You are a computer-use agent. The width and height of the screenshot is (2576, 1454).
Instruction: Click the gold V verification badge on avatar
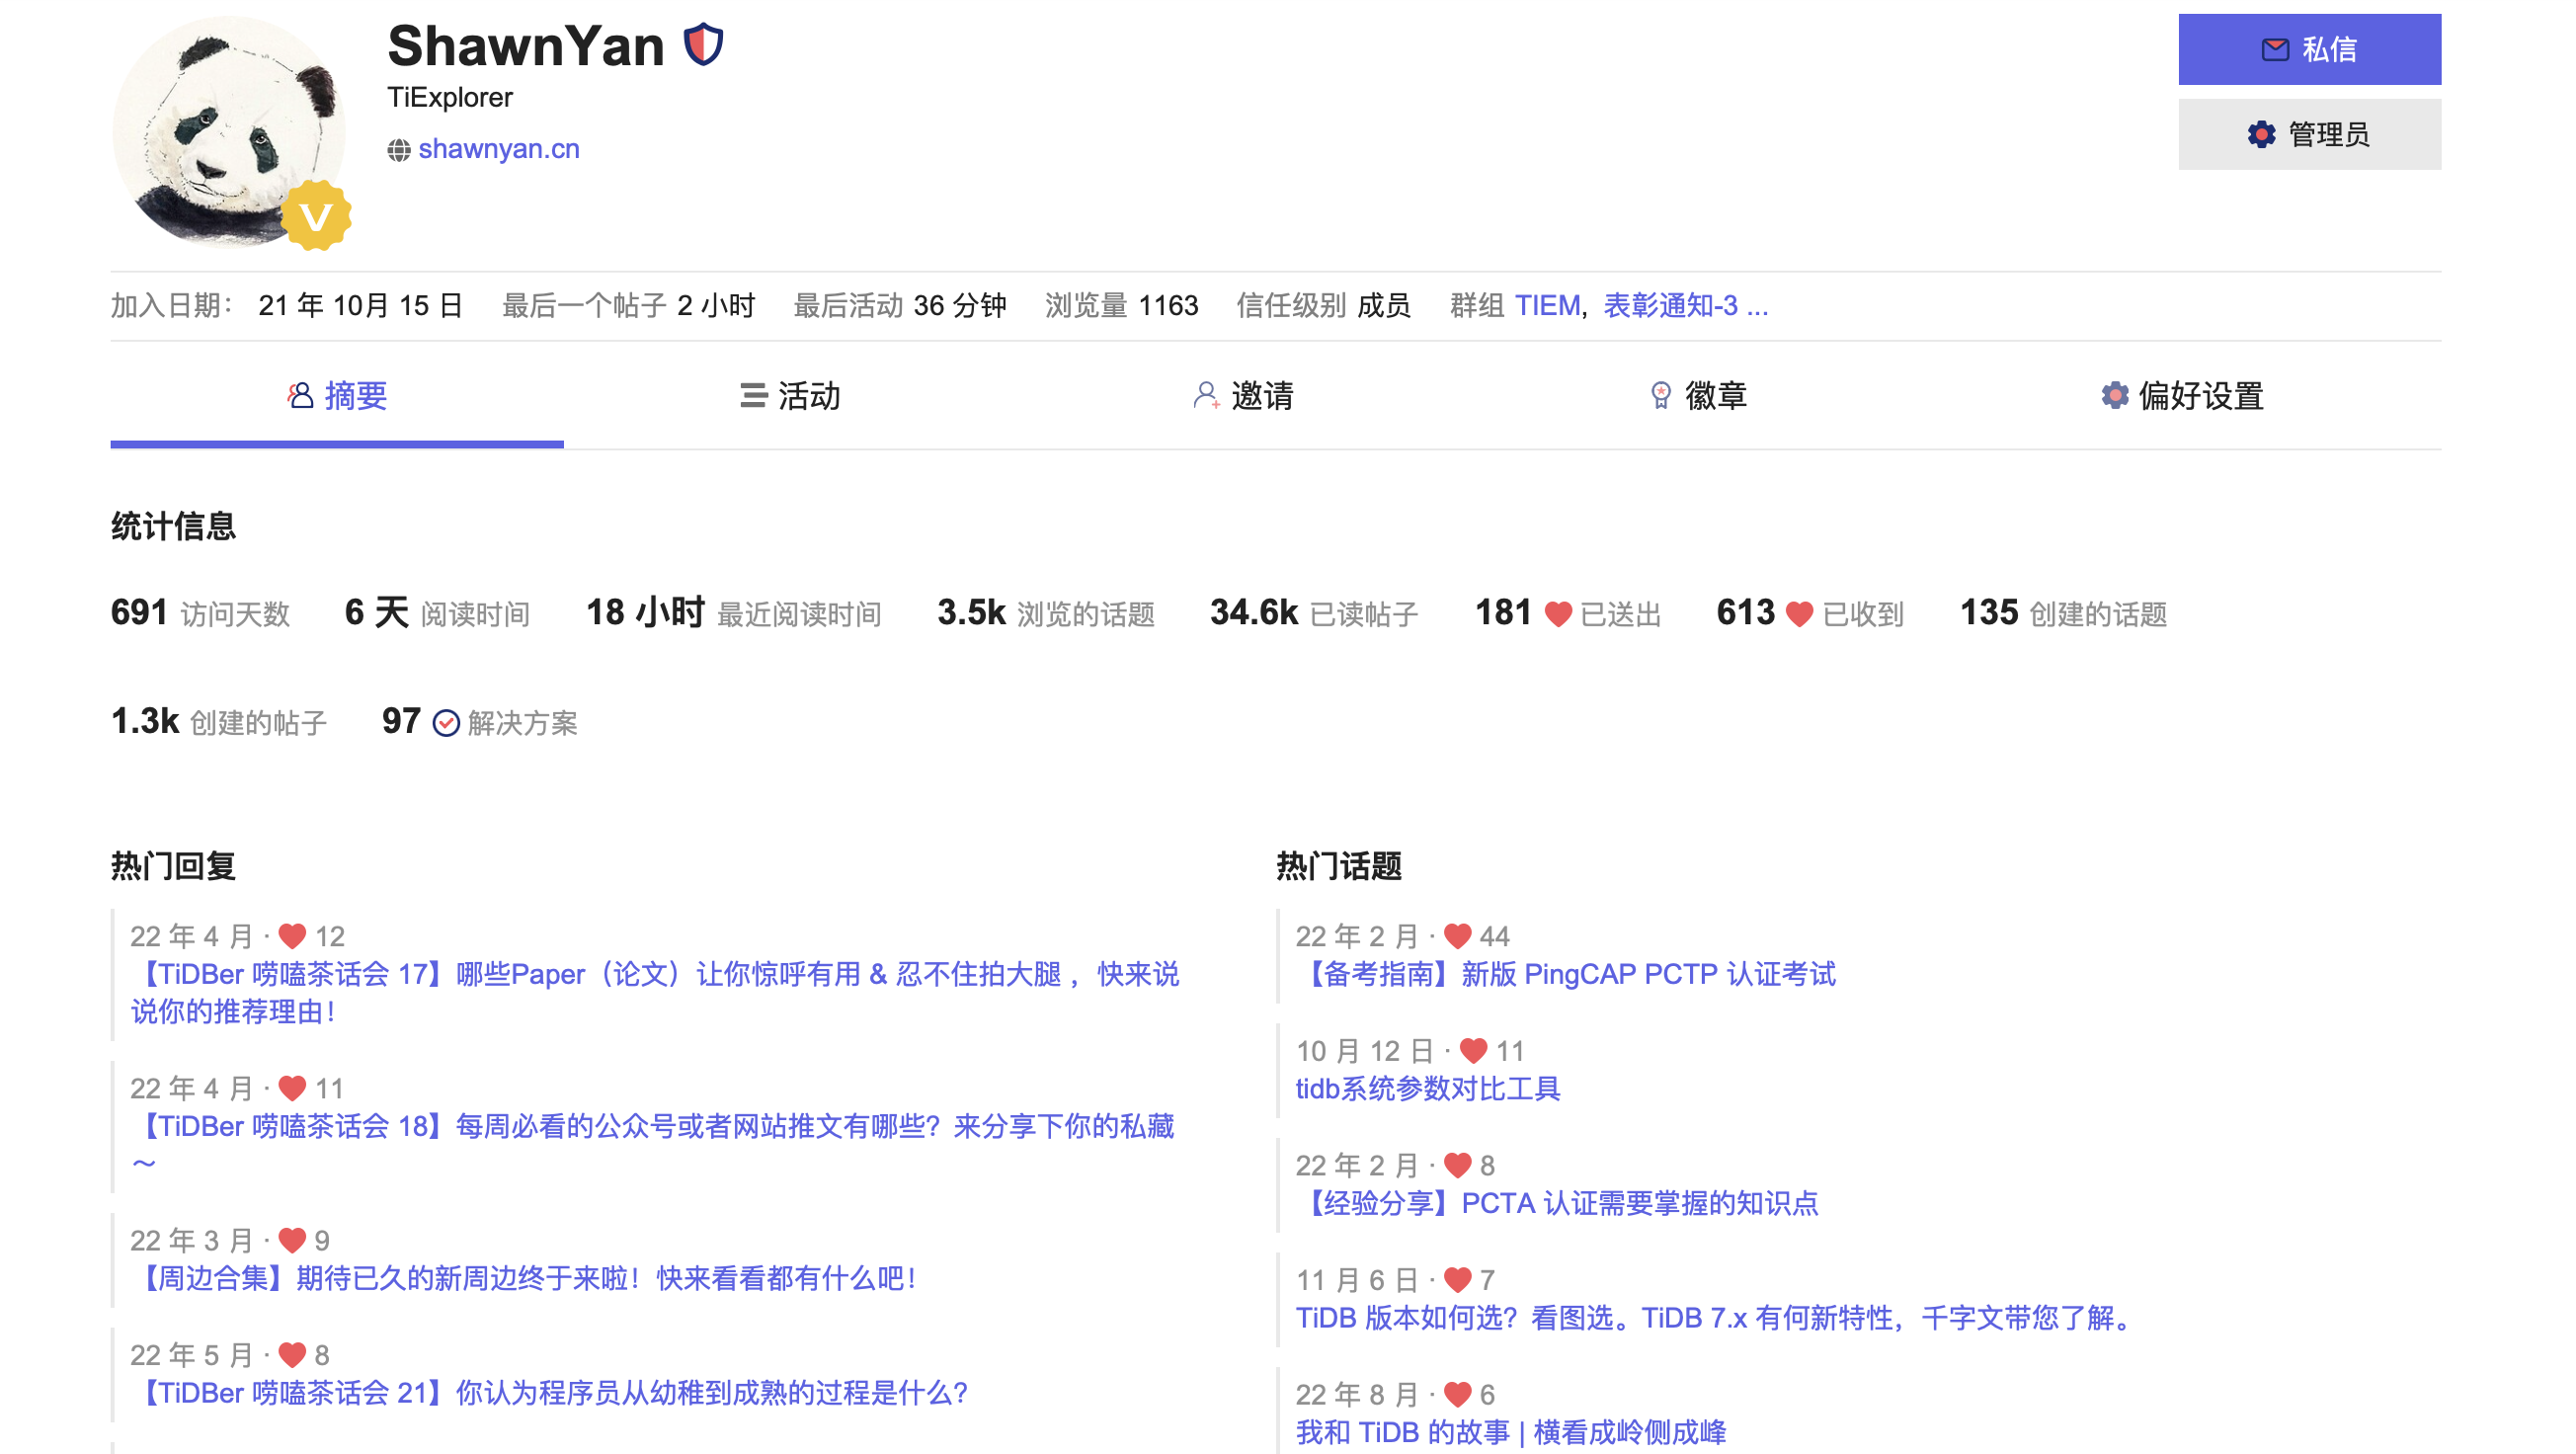(316, 216)
